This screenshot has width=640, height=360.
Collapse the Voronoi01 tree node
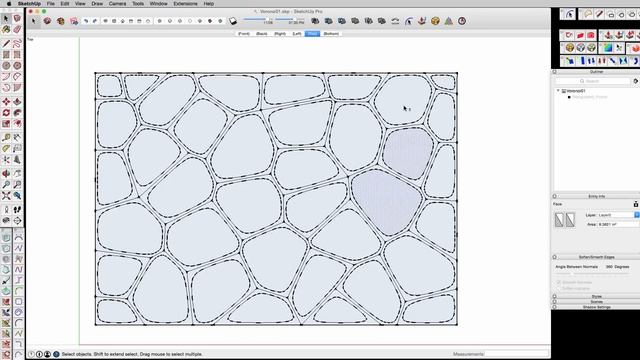pos(558,91)
